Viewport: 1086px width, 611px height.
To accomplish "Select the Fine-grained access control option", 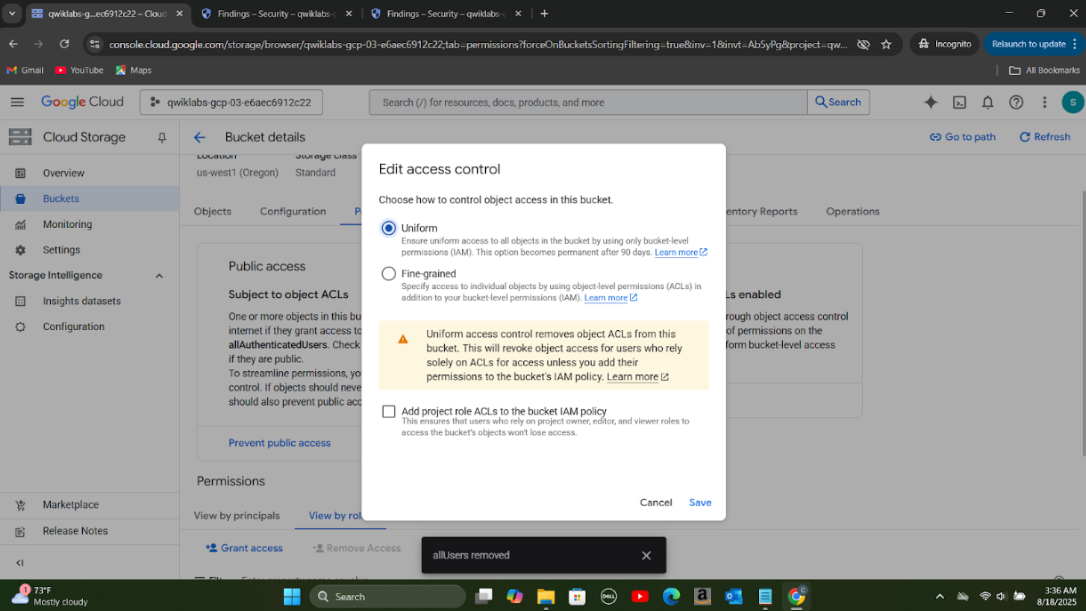I will tap(389, 274).
